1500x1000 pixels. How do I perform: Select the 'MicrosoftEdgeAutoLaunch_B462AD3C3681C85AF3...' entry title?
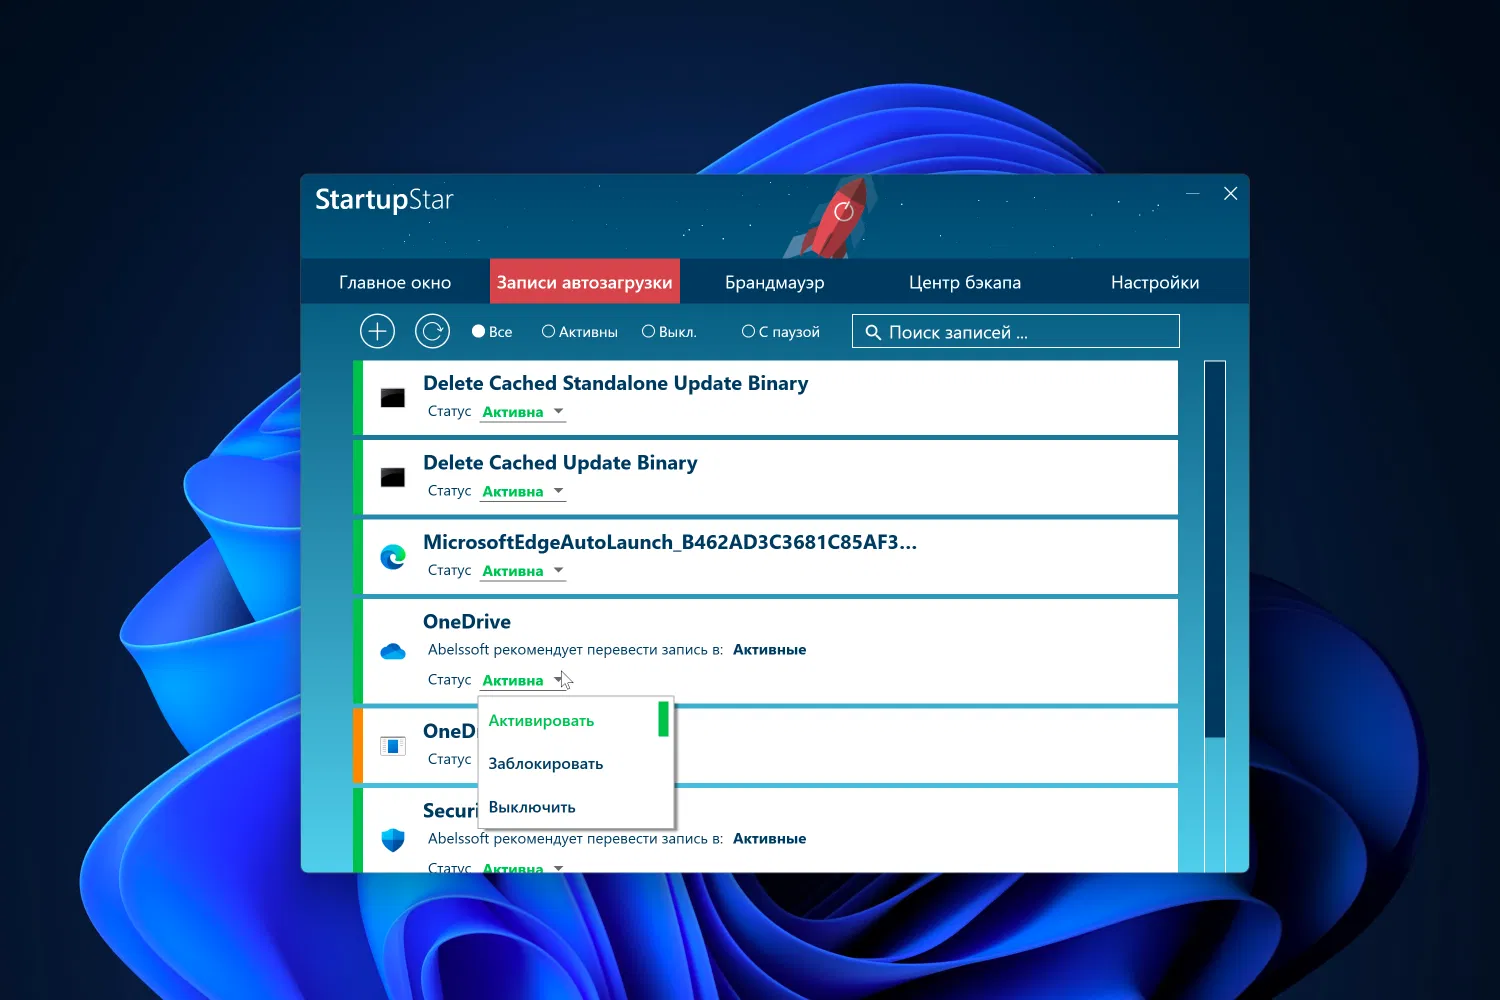click(x=669, y=543)
